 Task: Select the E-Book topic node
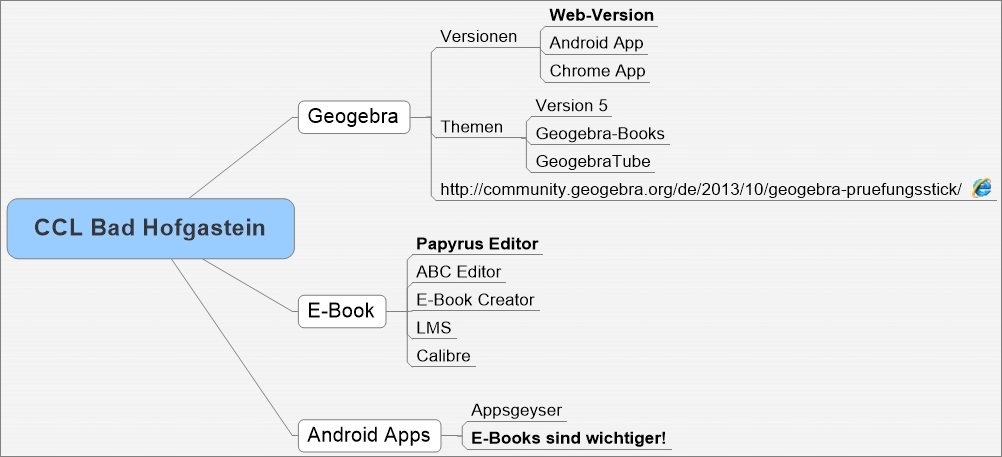(x=342, y=311)
